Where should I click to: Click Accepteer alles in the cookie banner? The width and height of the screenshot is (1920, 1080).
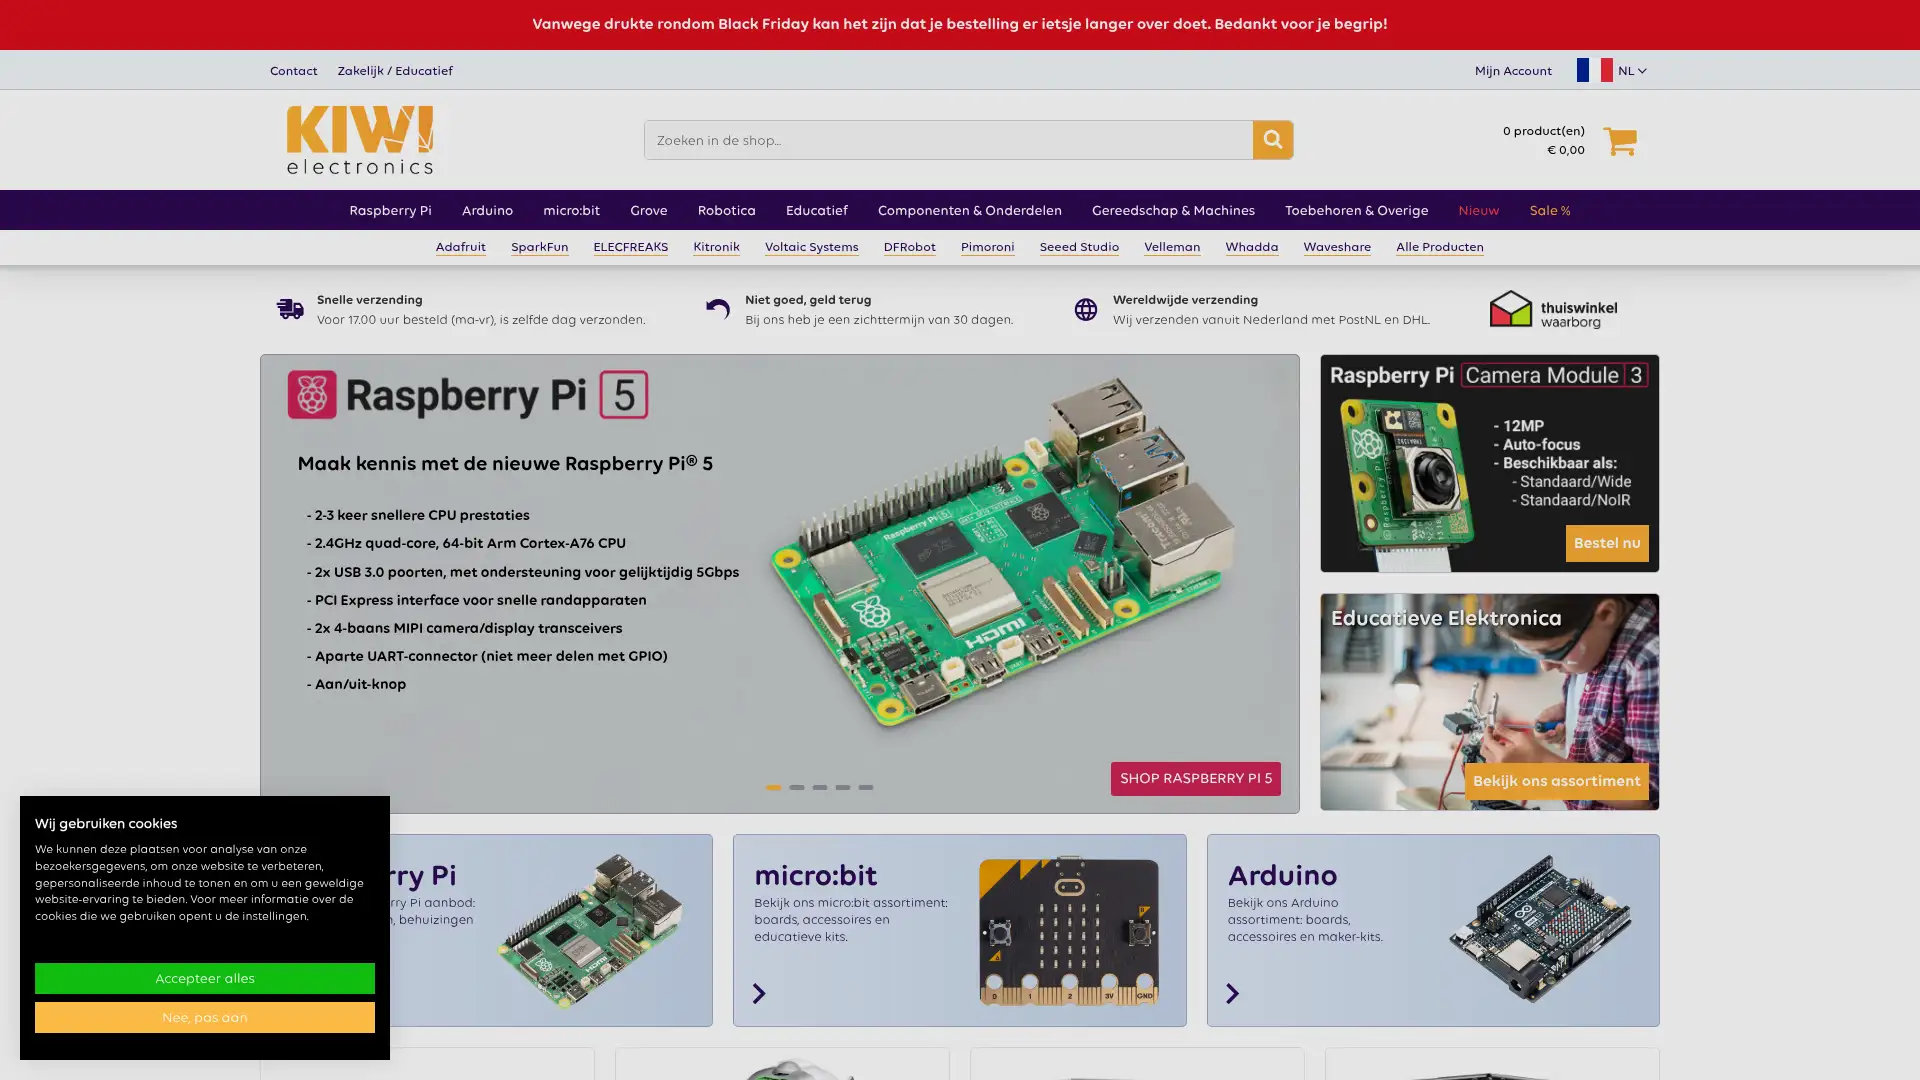[204, 978]
